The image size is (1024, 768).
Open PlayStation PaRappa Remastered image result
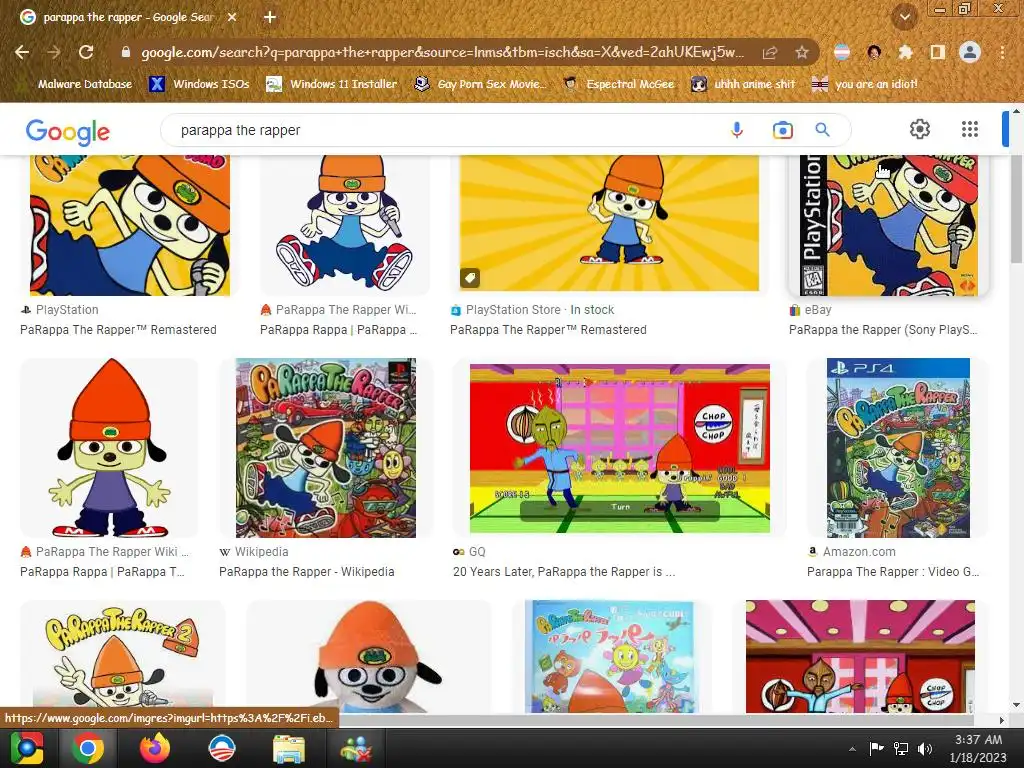click(130, 225)
